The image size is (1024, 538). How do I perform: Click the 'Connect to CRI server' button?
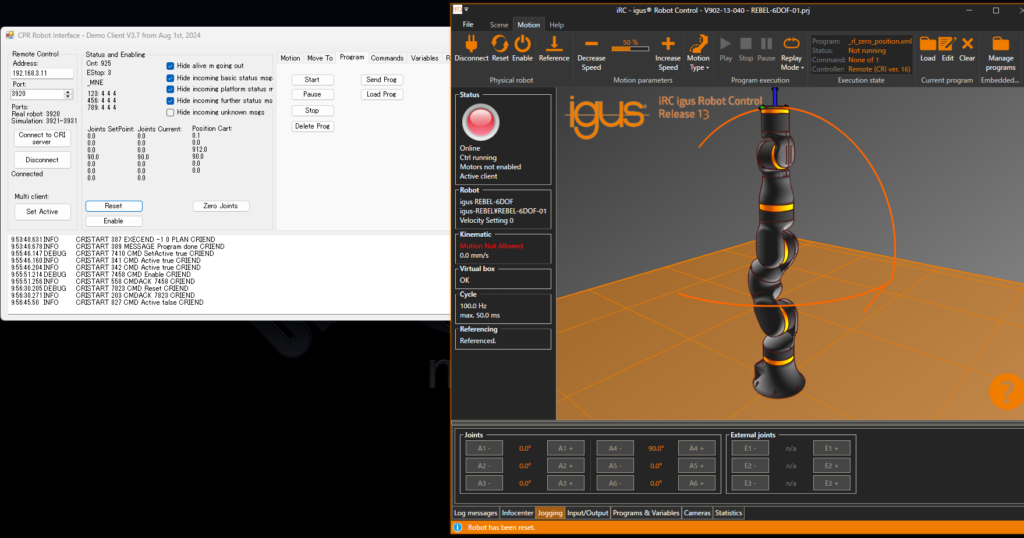[x=43, y=139]
